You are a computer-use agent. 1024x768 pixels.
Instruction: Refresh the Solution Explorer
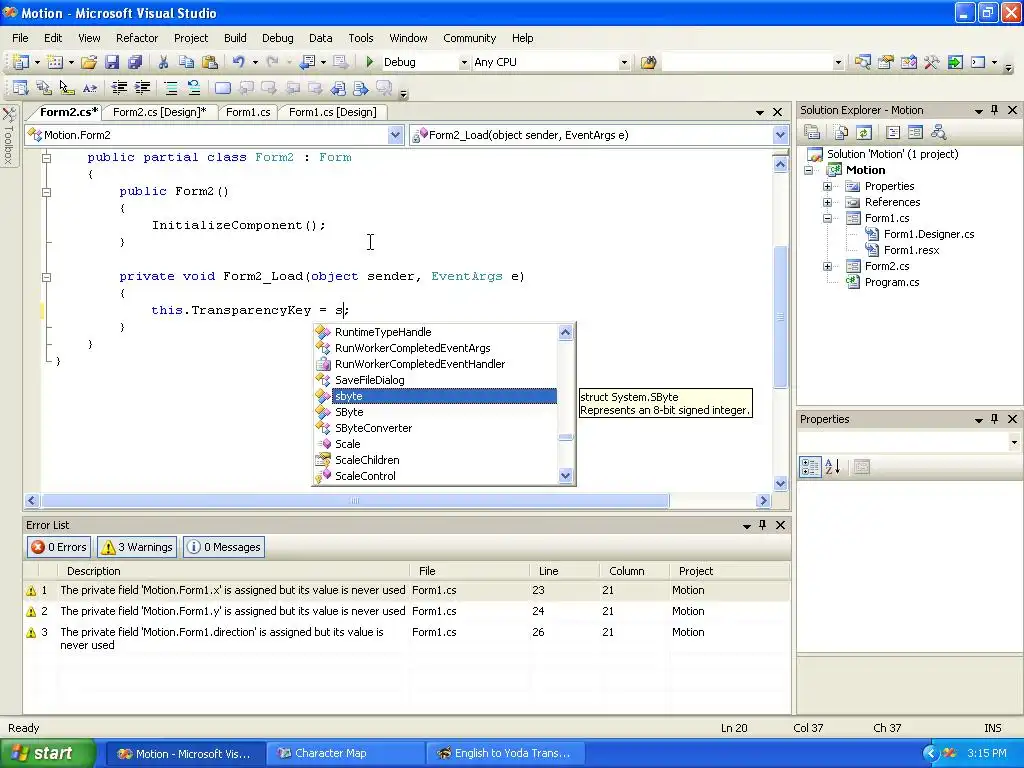(864, 133)
